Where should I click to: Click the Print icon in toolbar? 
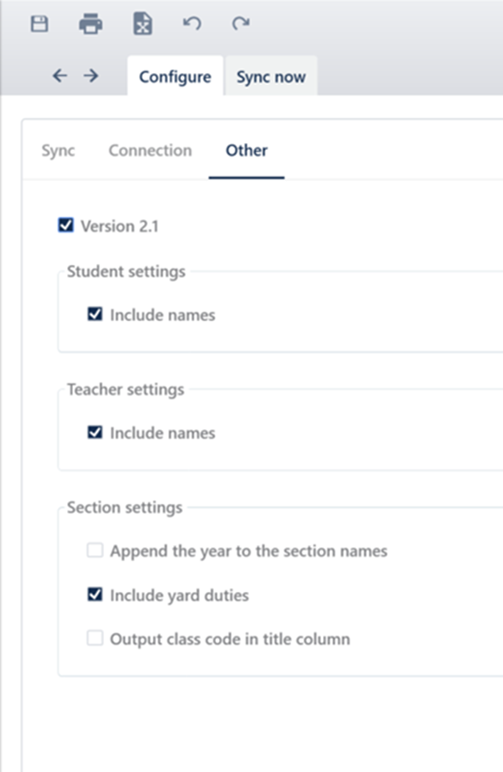91,24
